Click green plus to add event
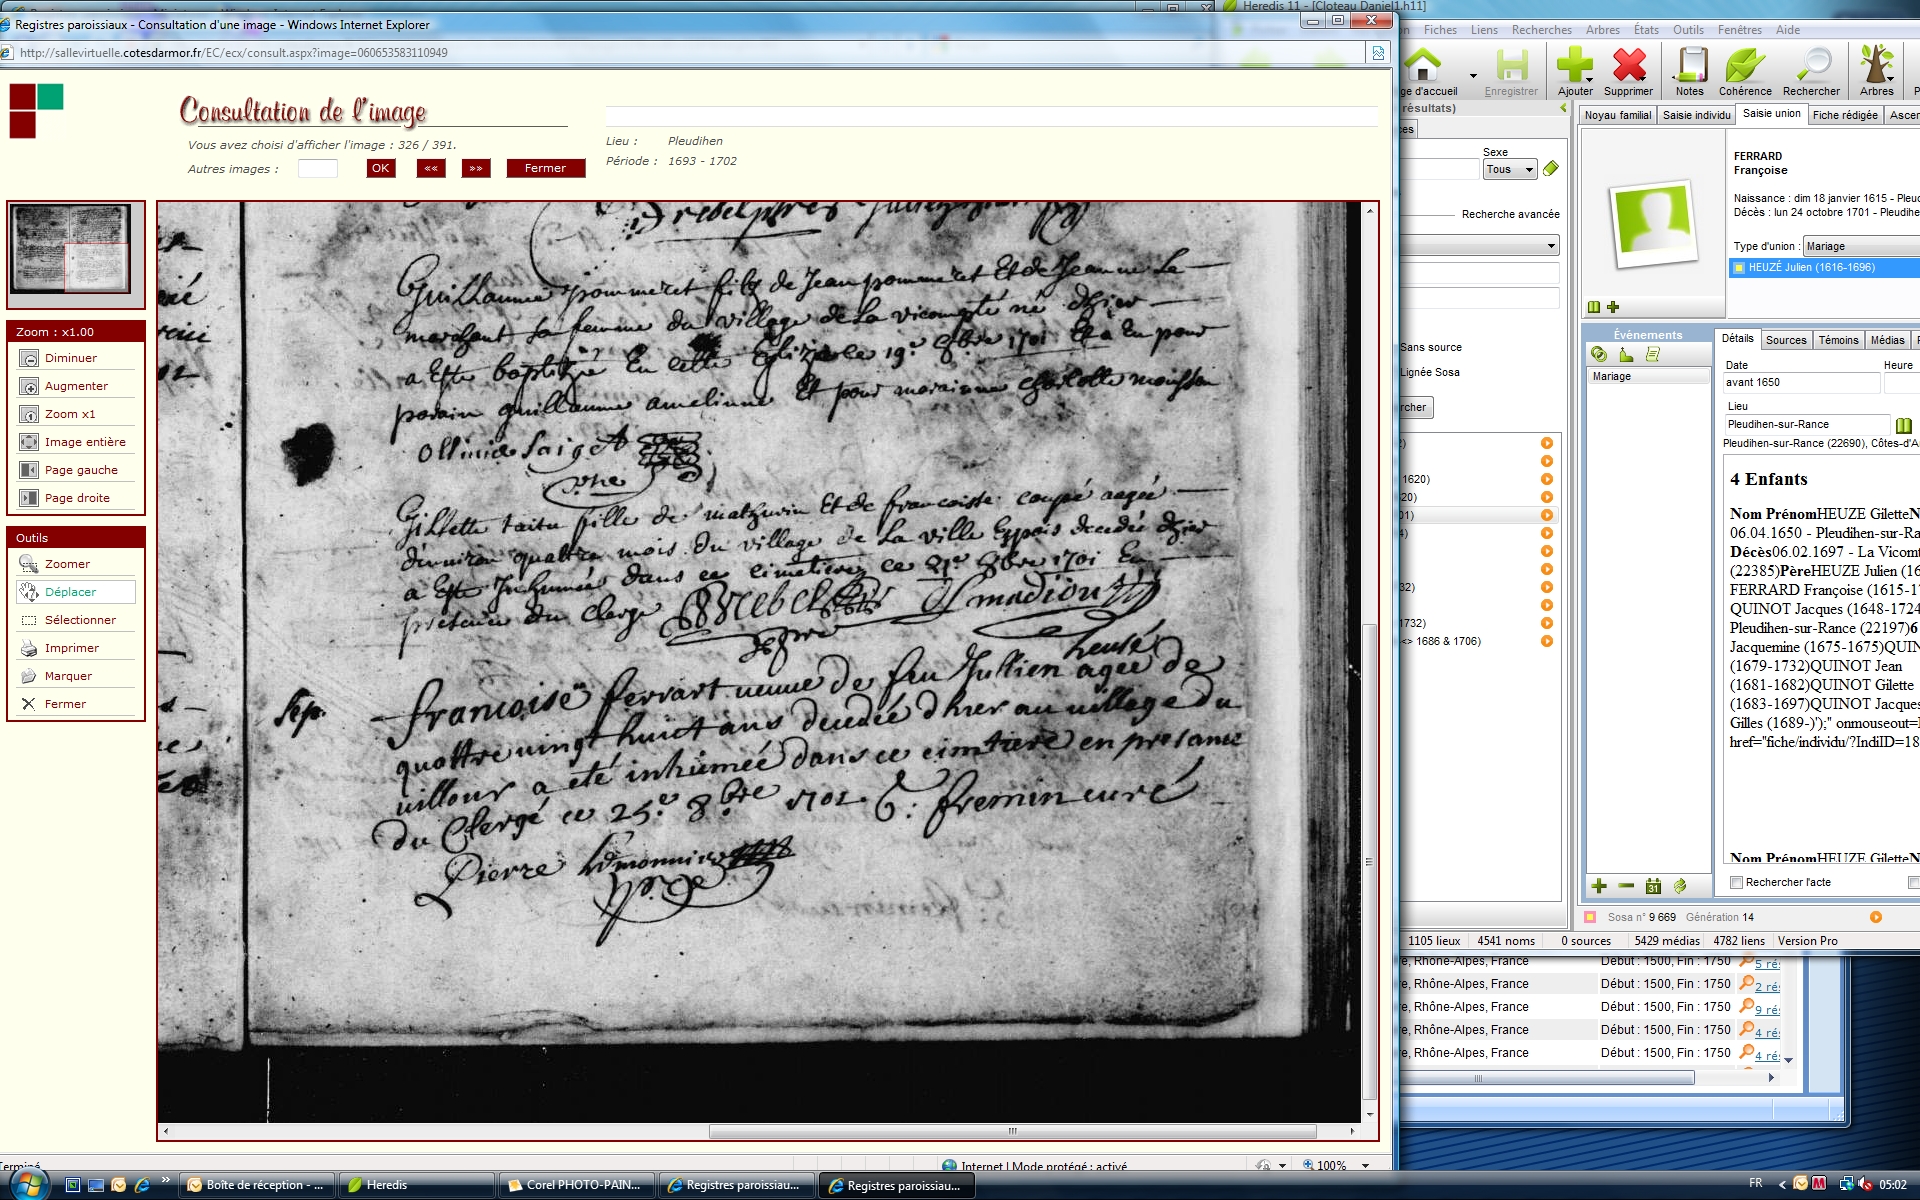 coord(1599,886)
